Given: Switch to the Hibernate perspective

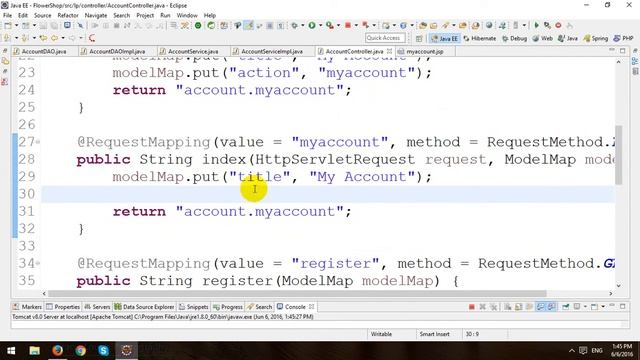Looking at the screenshot, I should point(480,38).
